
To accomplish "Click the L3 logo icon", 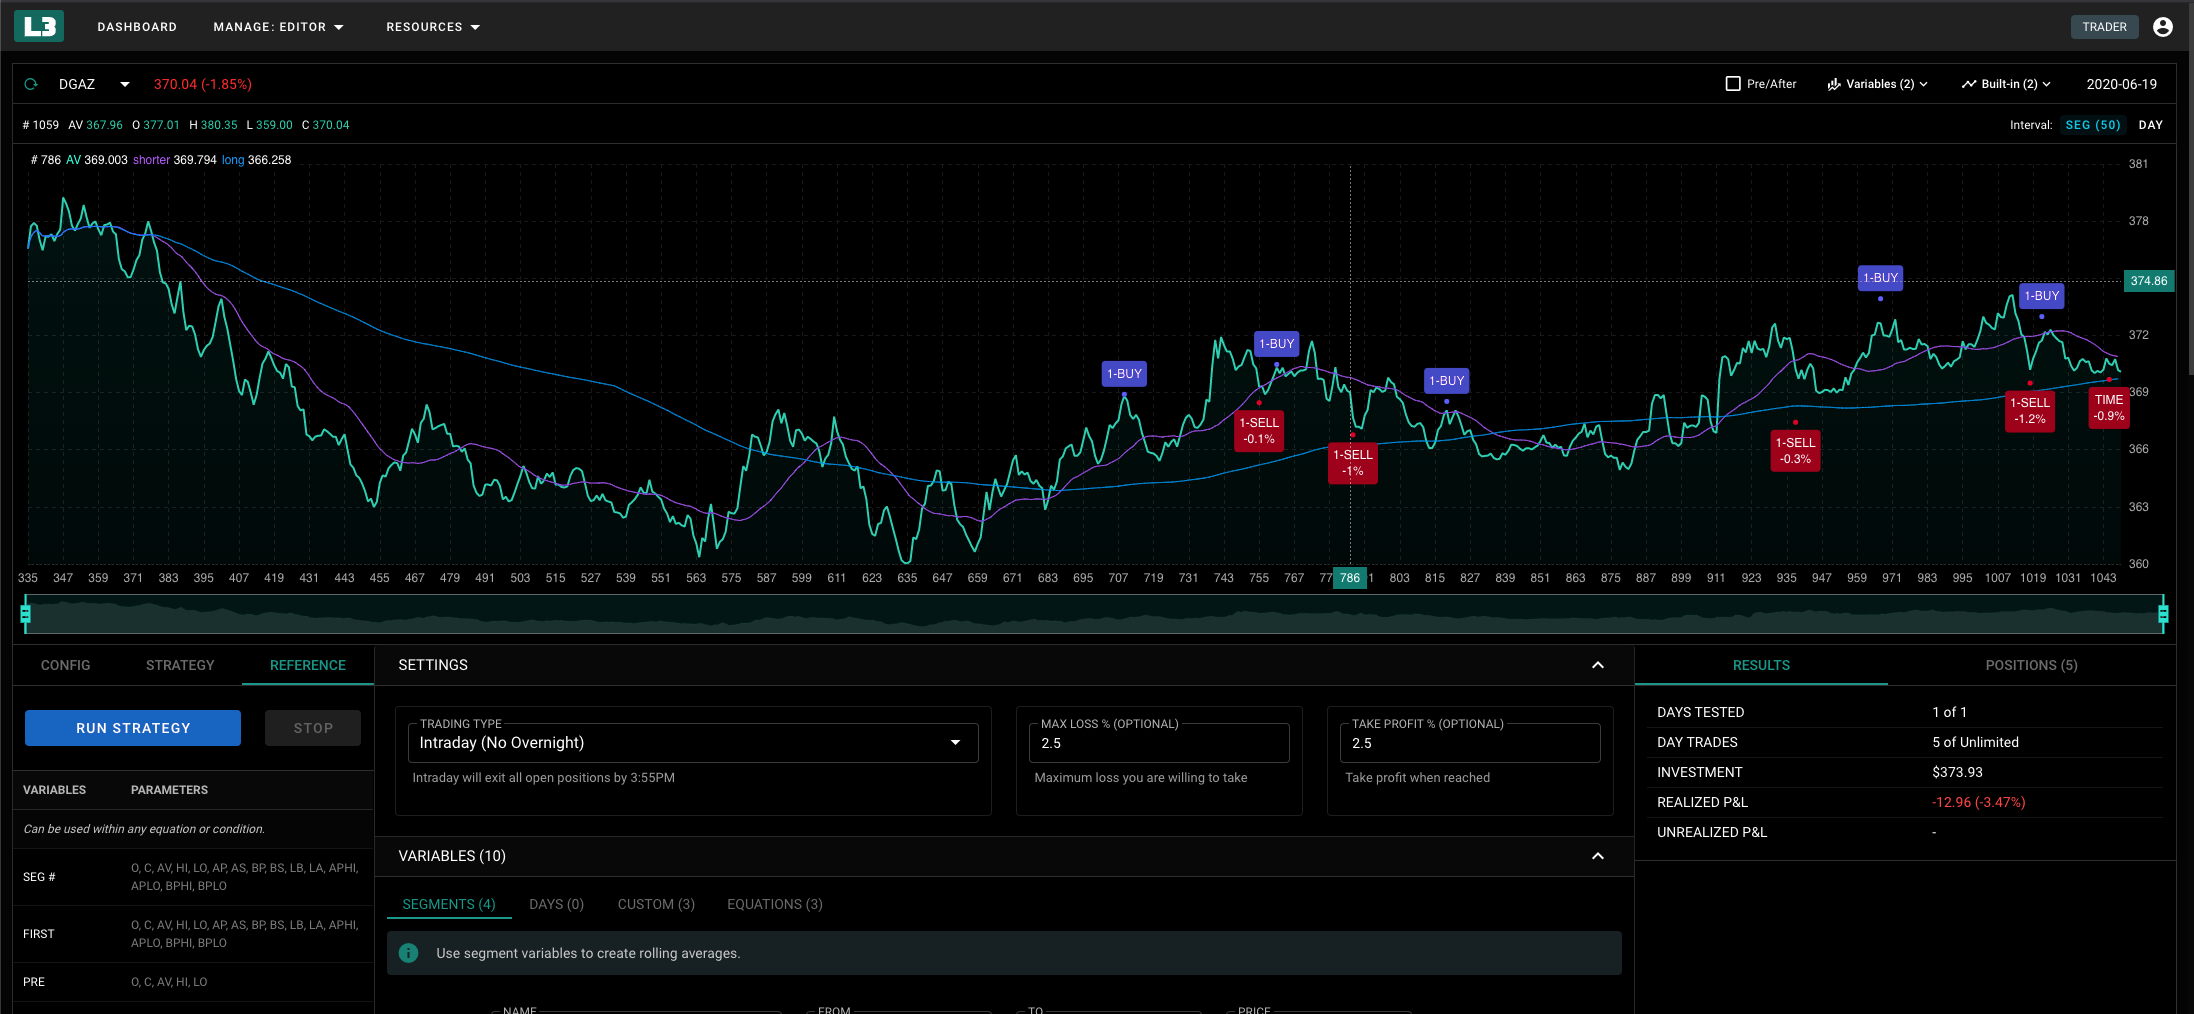I will pos(38,25).
